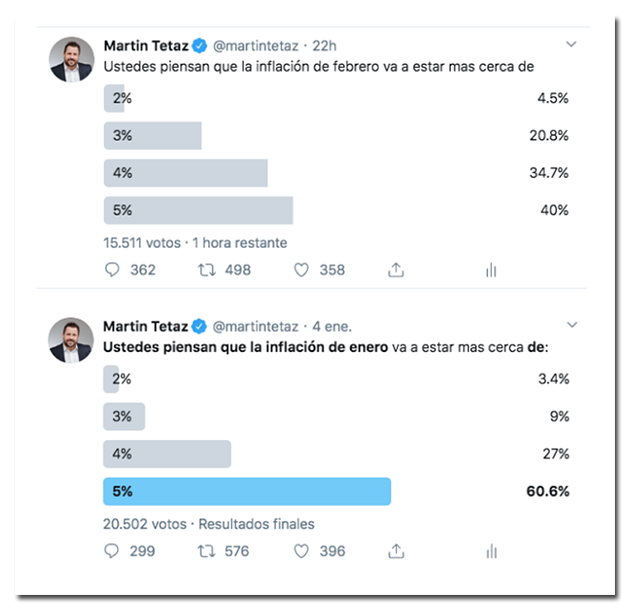
Task: Click the 22h timestamp link
Action: coord(324,46)
